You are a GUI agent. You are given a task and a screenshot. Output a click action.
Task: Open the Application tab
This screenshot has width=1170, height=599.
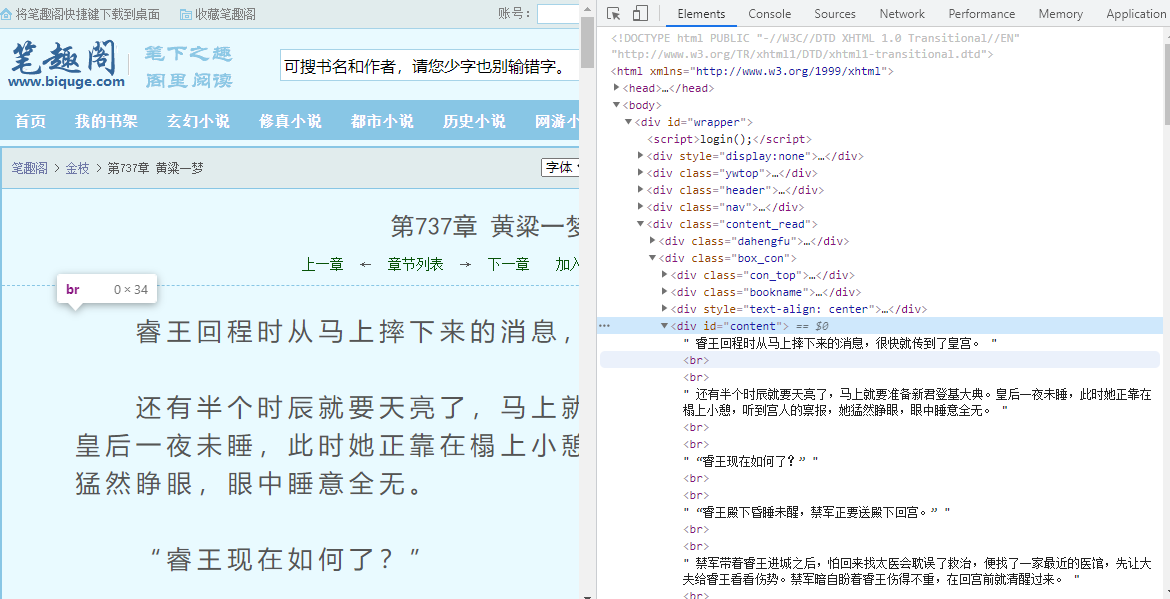pyautogui.click(x=1136, y=13)
